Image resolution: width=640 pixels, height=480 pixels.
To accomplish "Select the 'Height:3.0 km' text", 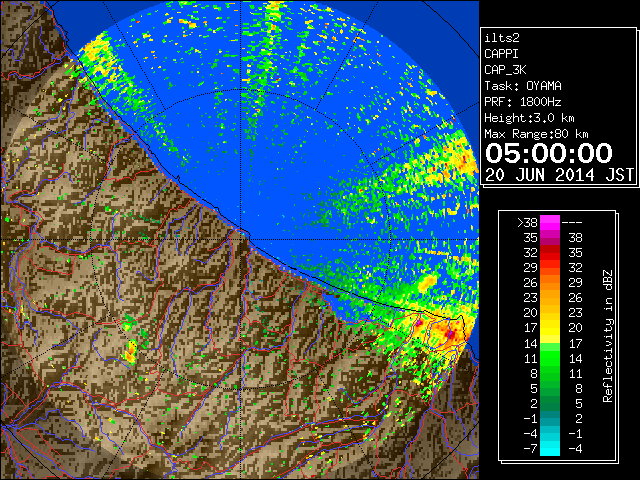I will (529, 118).
